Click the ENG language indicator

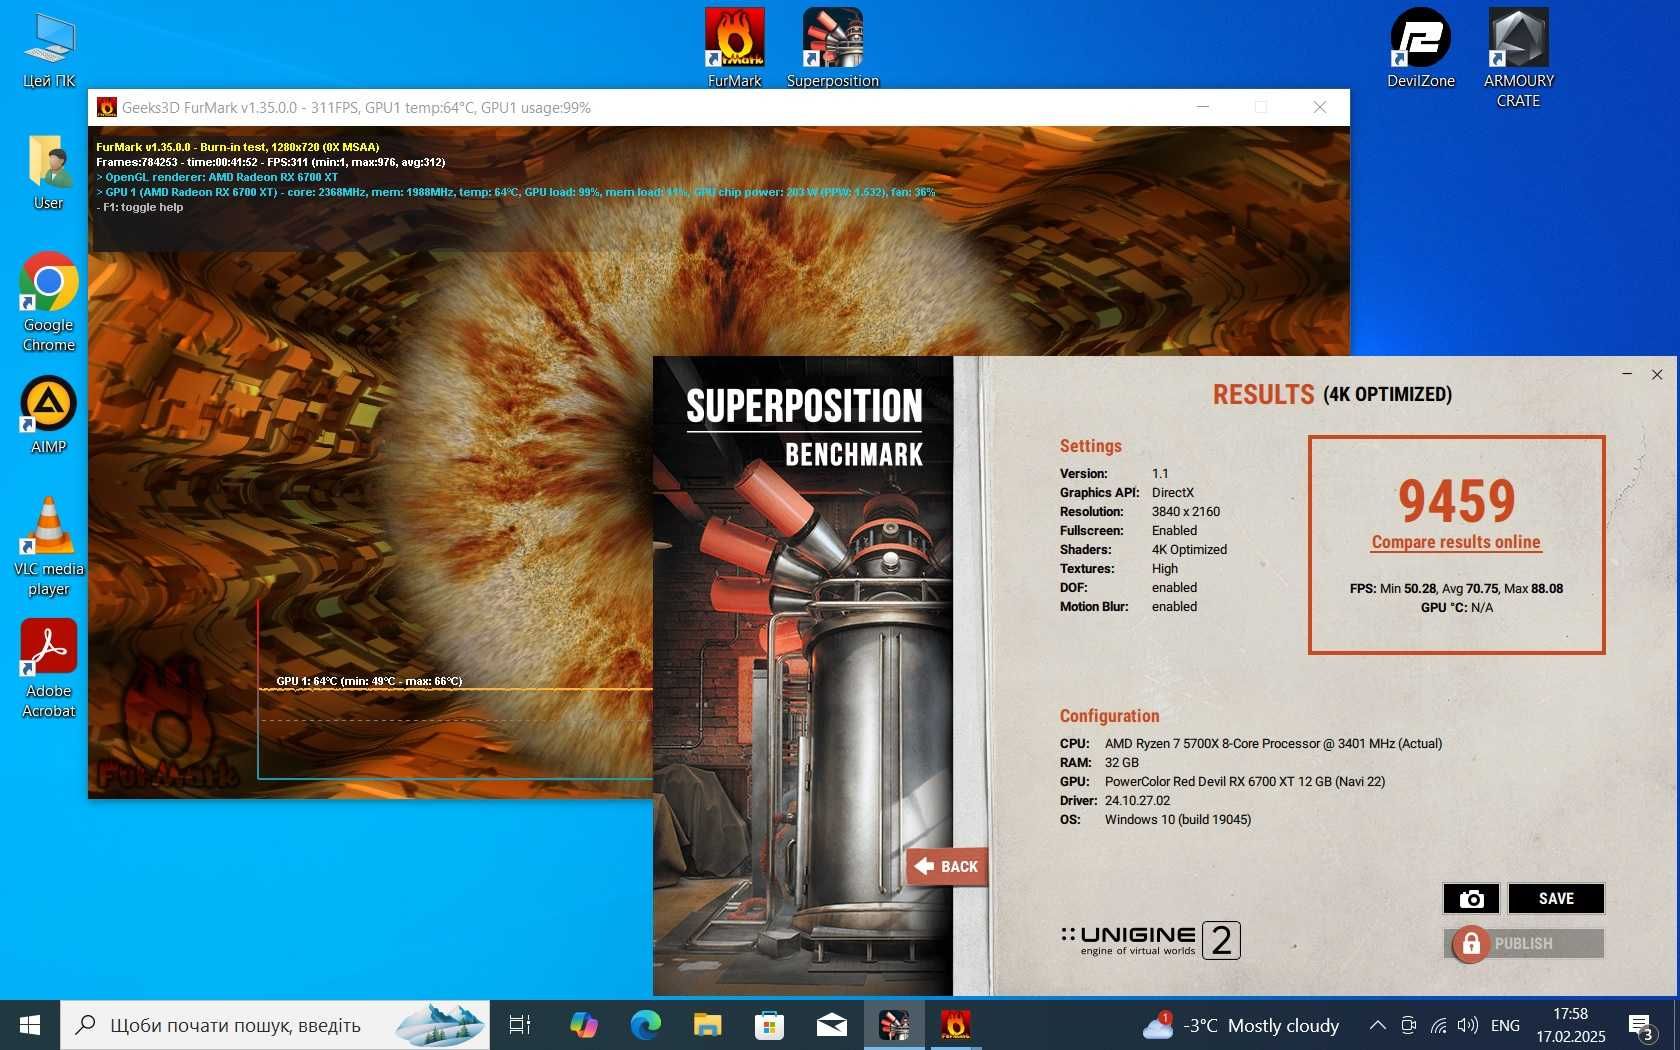[1504, 1025]
